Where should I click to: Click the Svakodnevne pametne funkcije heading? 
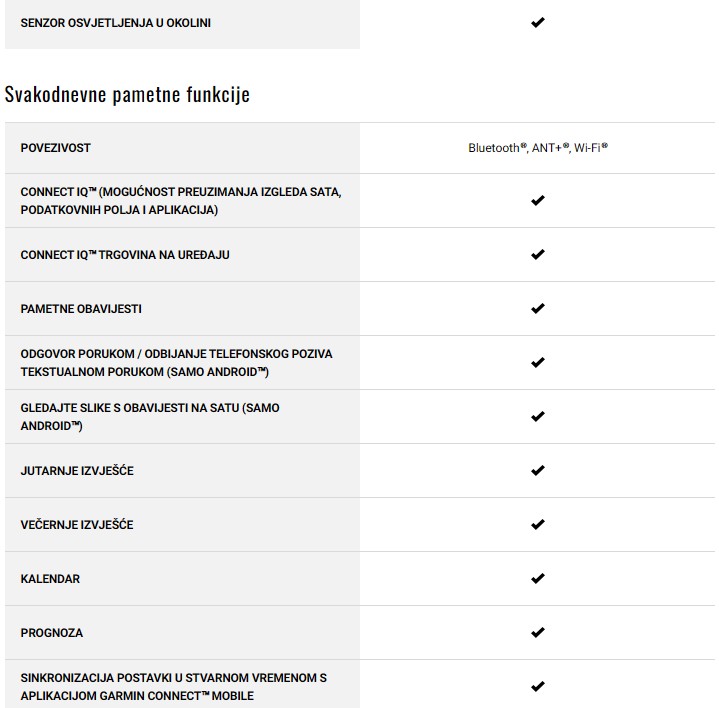[127, 95]
